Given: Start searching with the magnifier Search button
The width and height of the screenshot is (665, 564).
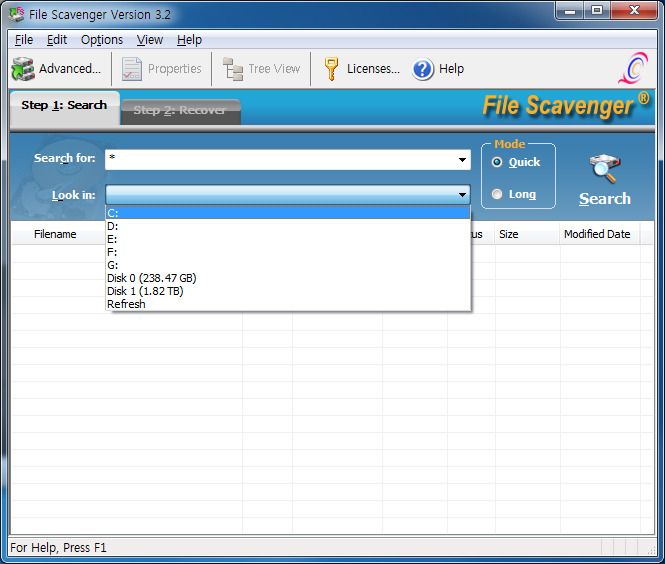Looking at the screenshot, I should pos(605,181).
